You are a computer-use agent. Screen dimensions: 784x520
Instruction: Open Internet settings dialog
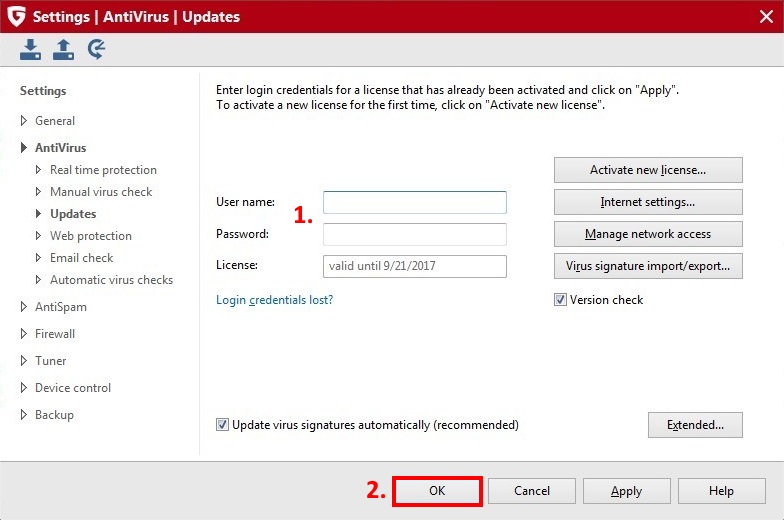(648, 202)
